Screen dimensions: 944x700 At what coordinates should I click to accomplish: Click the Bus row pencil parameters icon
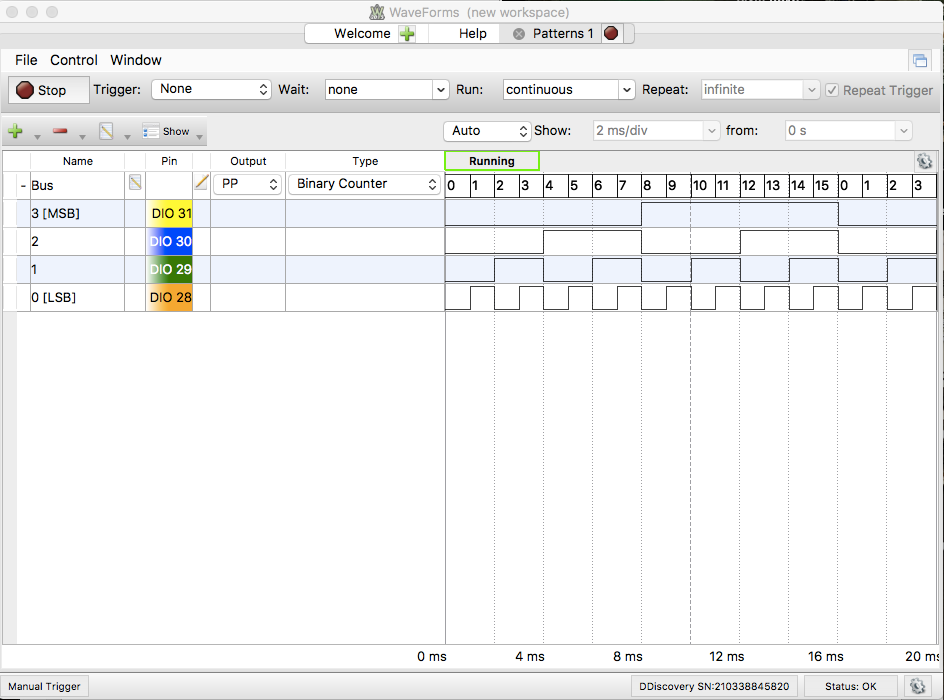(x=202, y=182)
